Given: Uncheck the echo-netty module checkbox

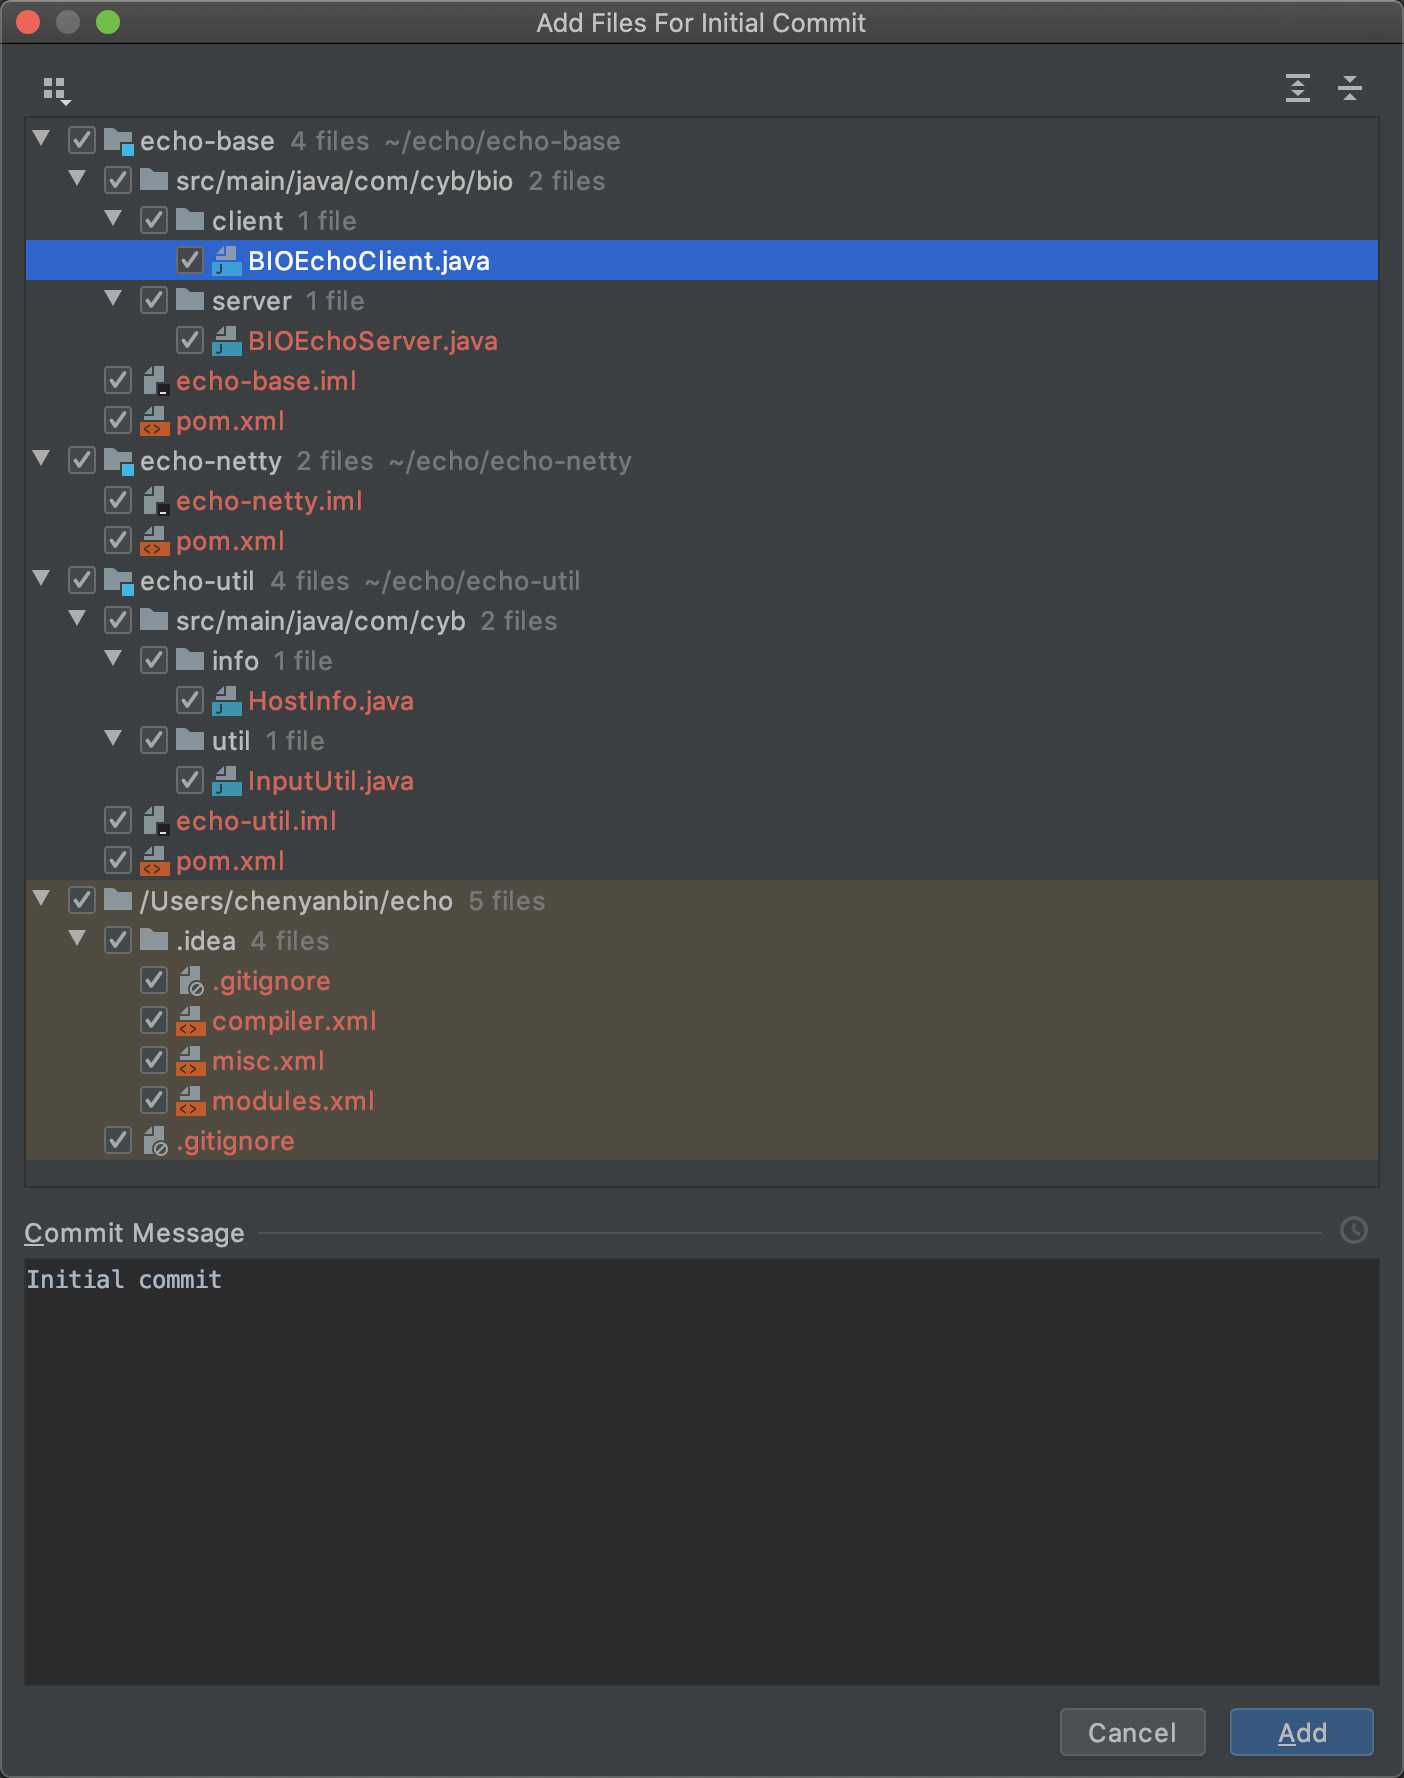Looking at the screenshot, I should 82,460.
